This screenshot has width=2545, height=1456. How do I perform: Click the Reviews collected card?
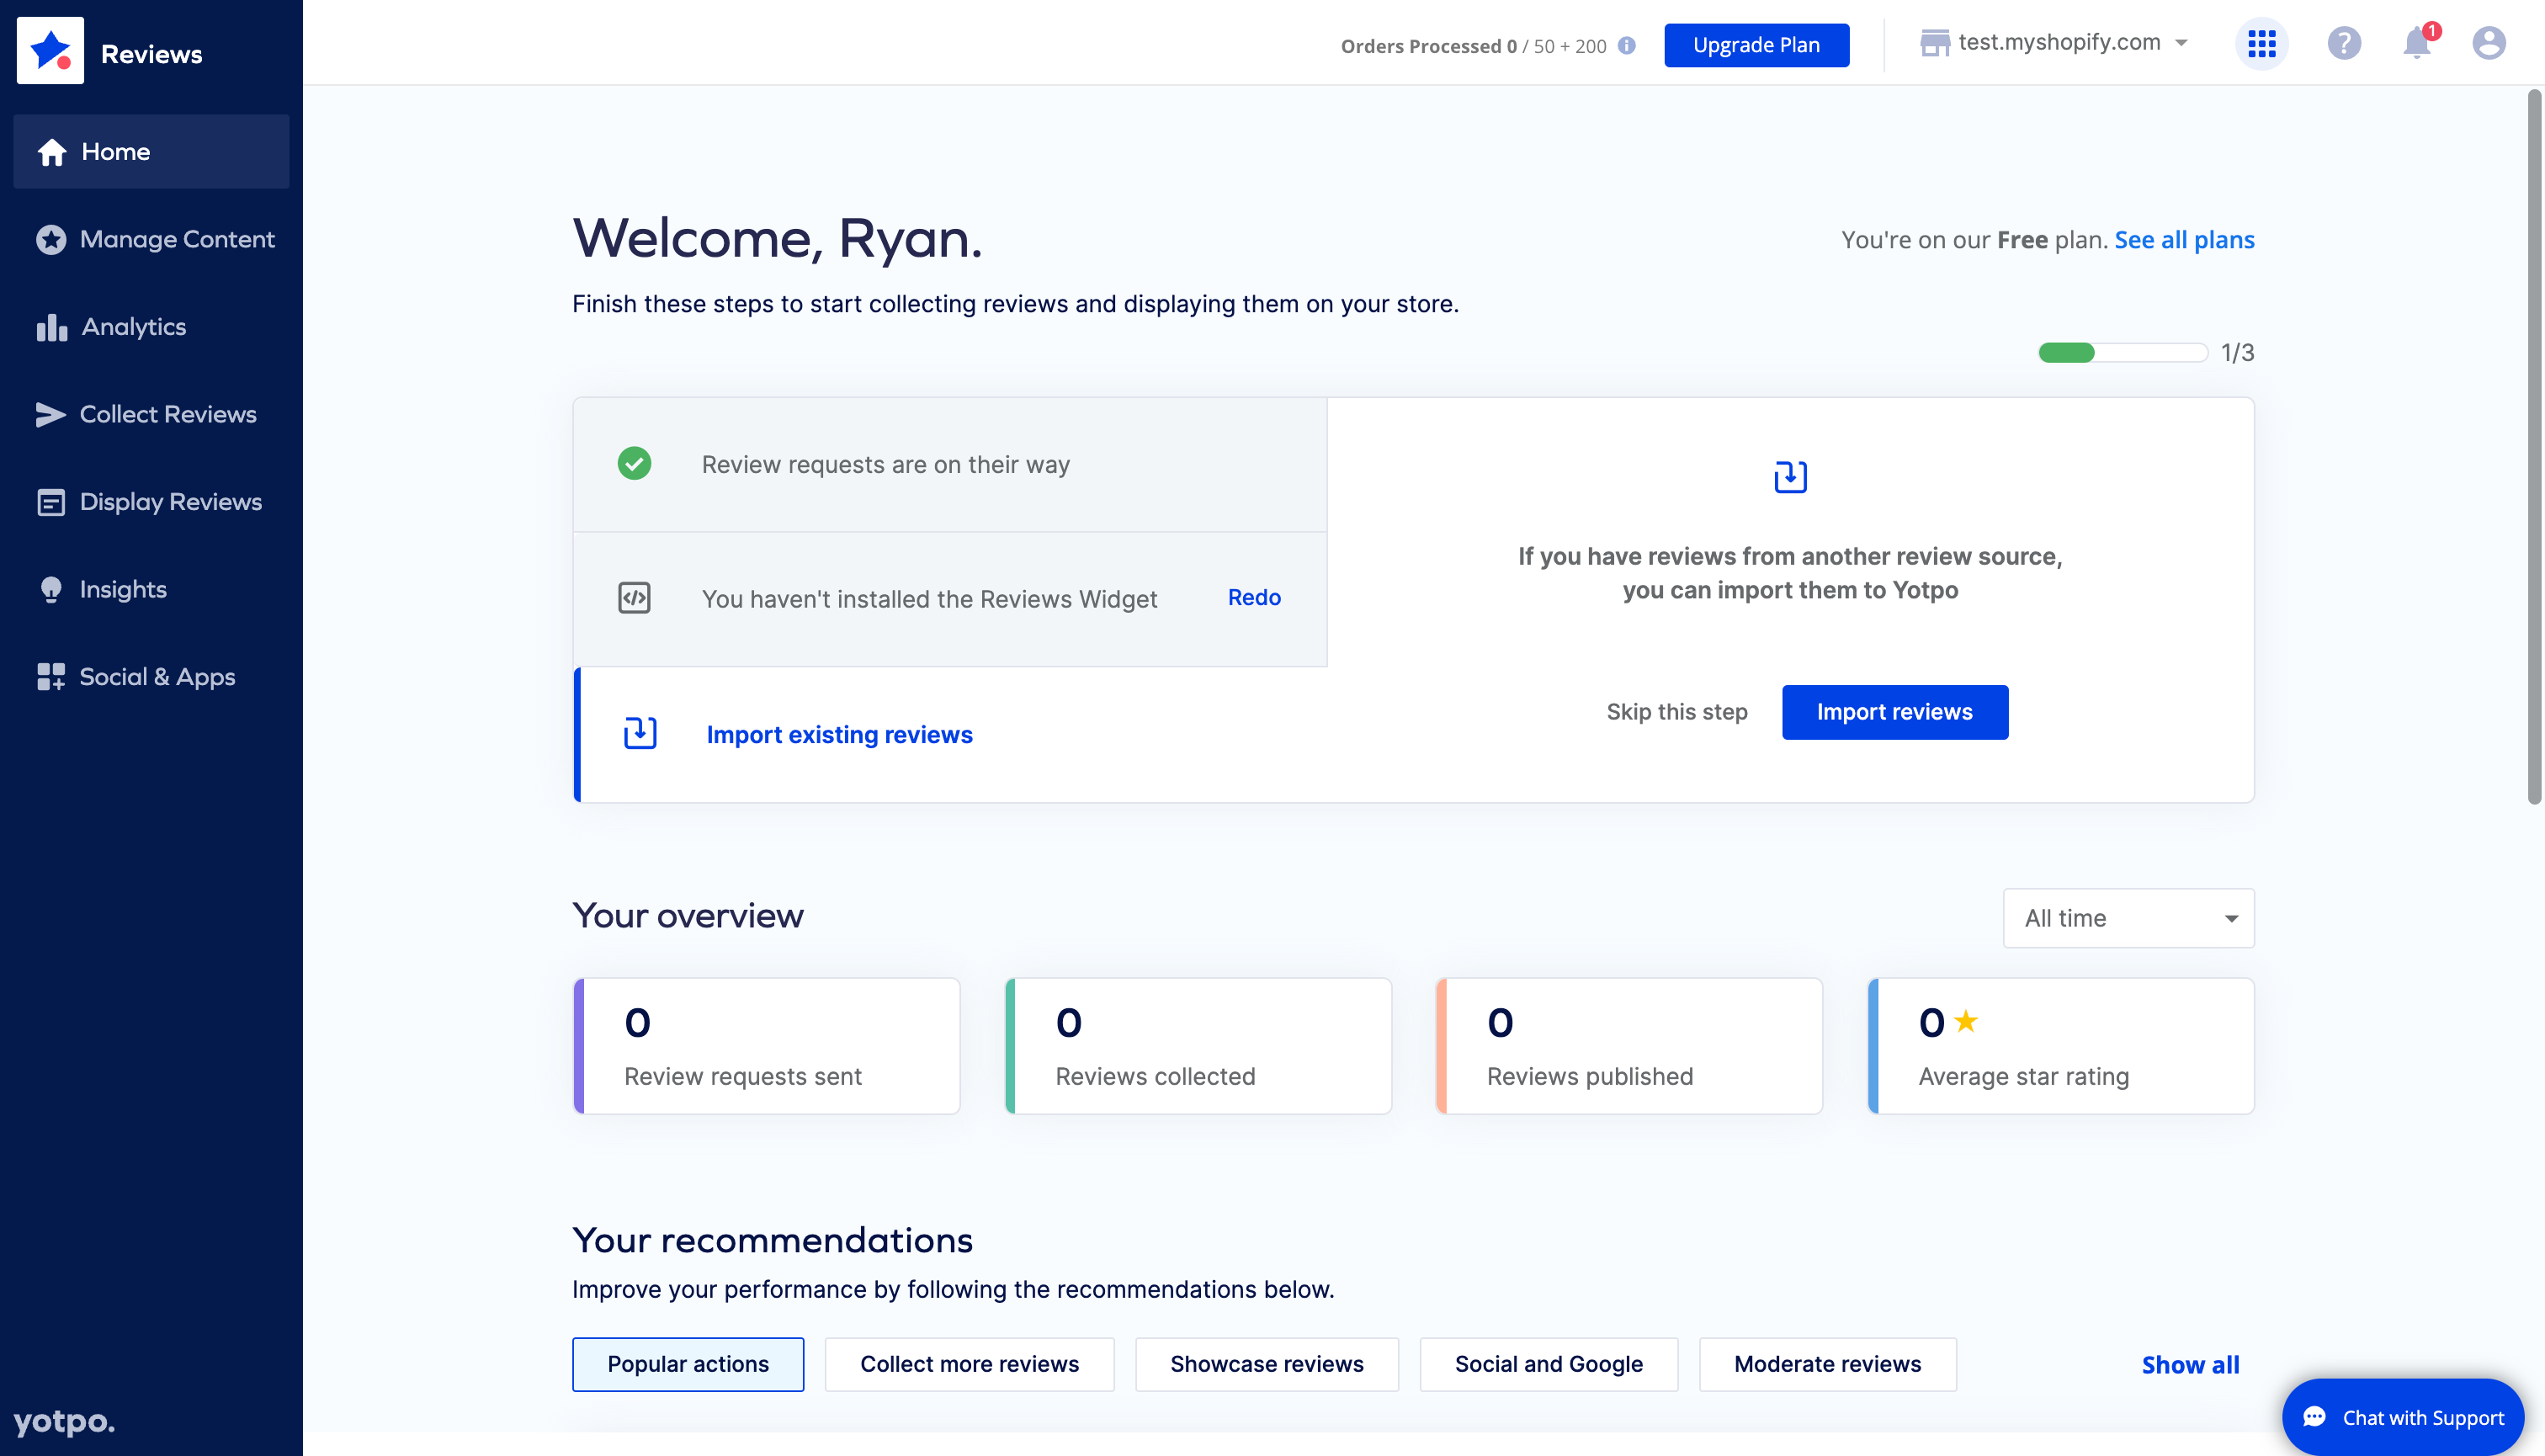coord(1198,1046)
